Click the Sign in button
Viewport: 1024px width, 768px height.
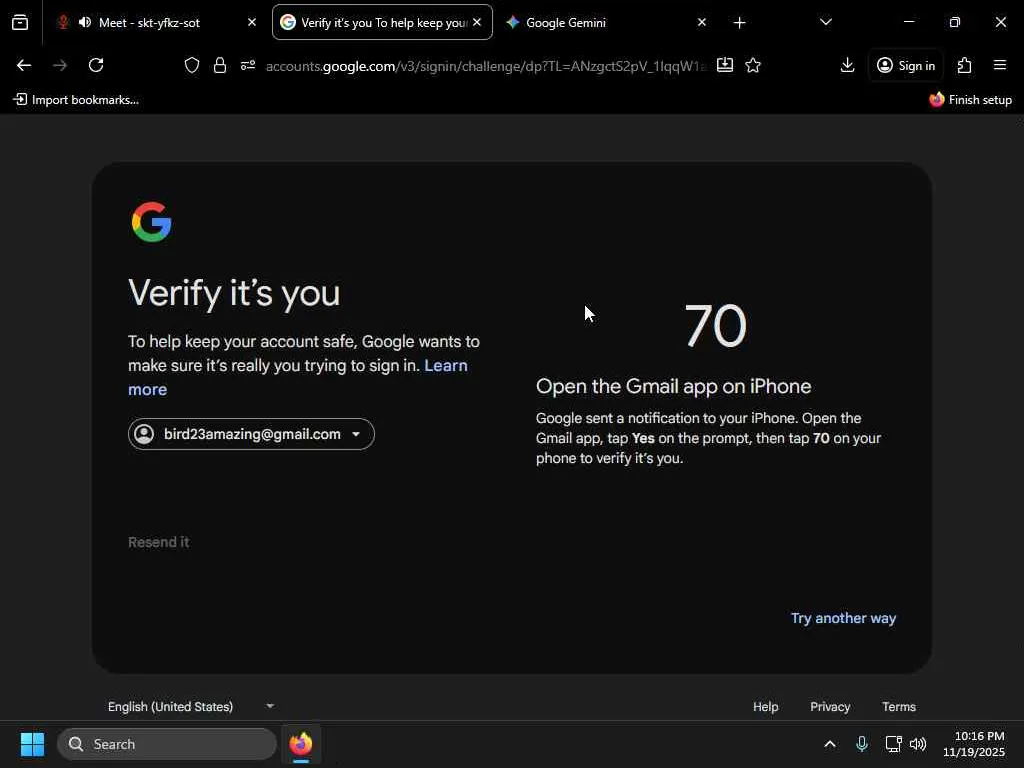(906, 65)
